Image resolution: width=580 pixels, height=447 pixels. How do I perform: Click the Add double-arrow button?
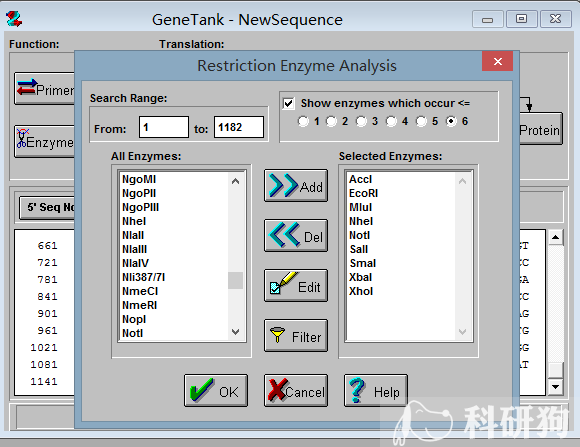coord(296,186)
